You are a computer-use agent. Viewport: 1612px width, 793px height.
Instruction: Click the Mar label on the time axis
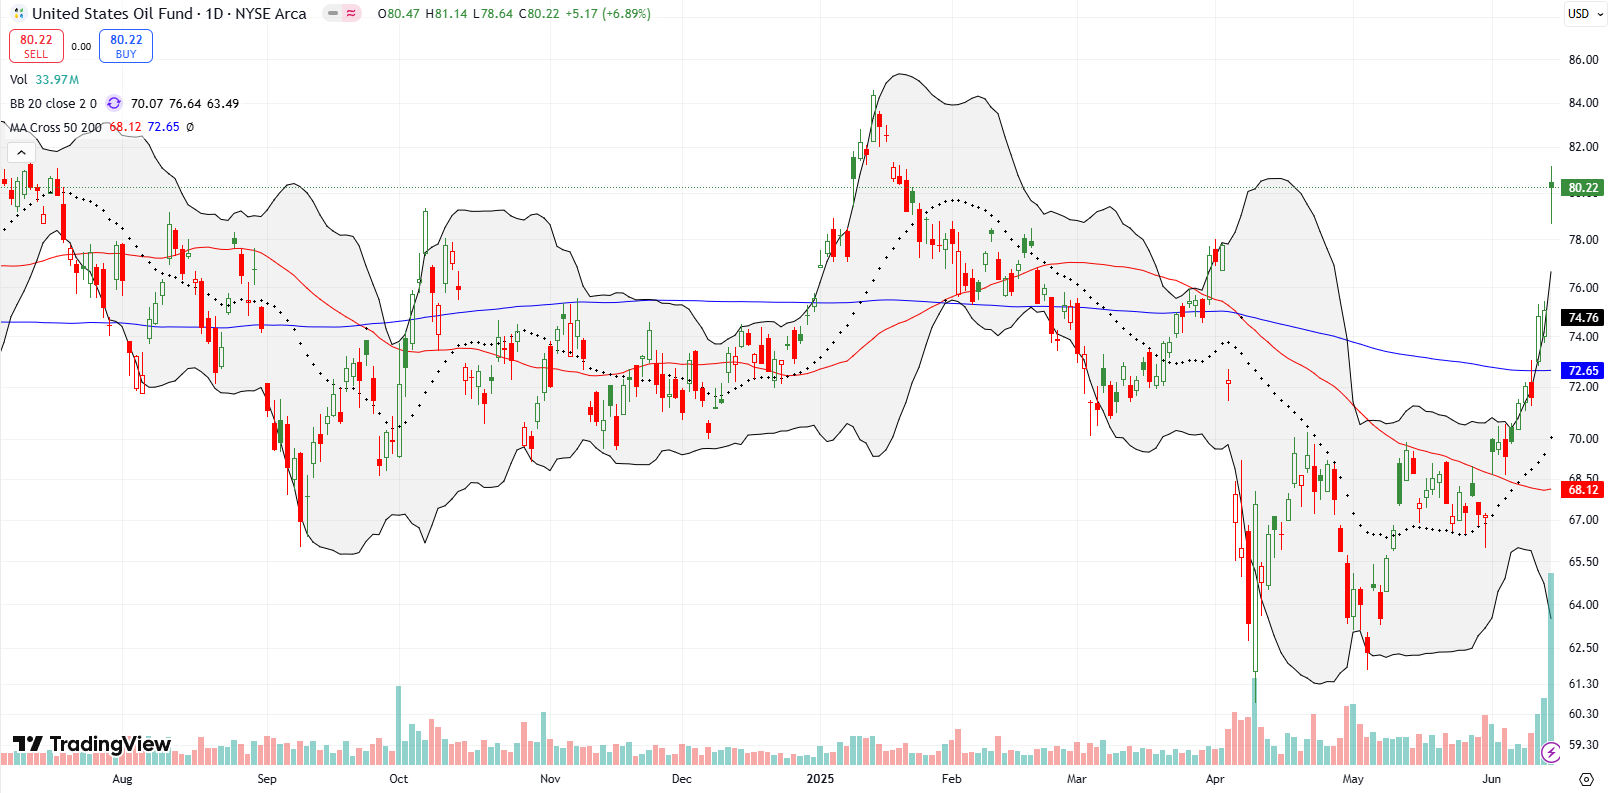point(1076,779)
